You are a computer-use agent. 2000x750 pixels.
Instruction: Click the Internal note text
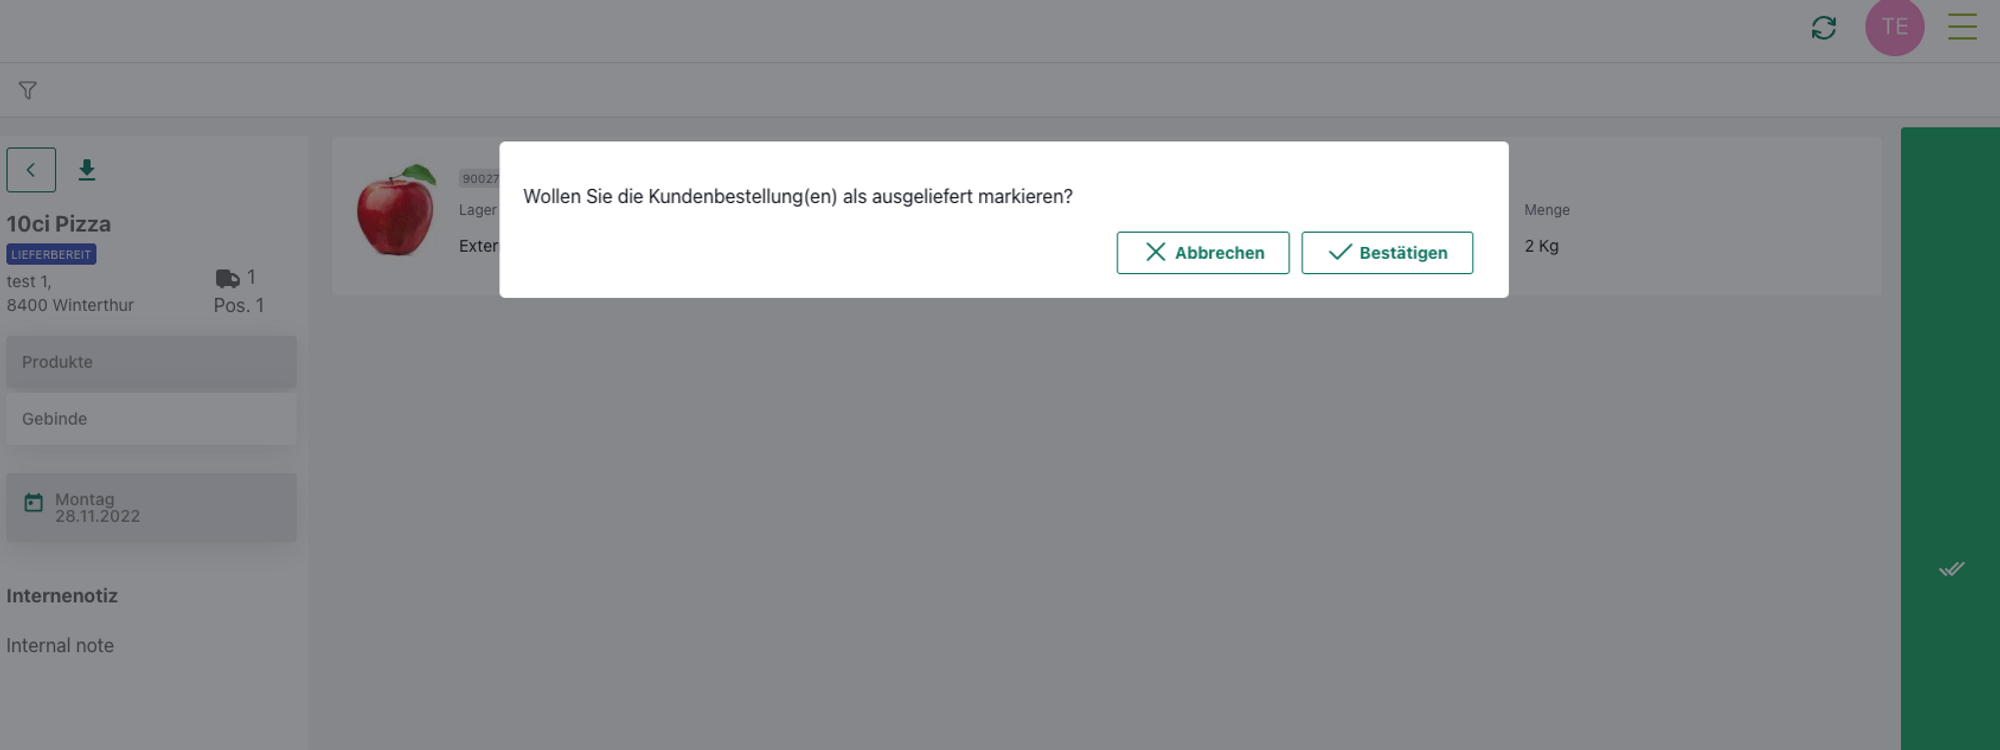click(60, 646)
